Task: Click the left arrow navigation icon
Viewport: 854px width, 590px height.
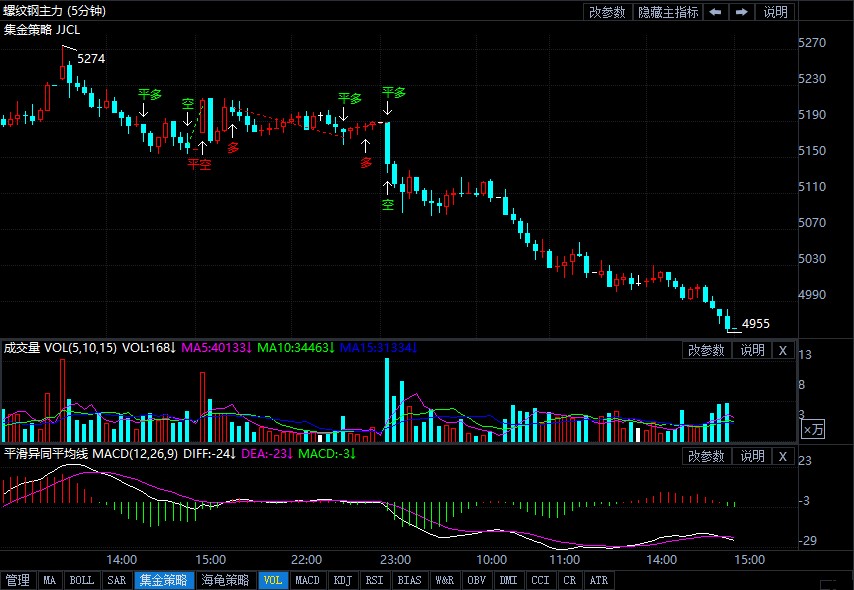Action: click(715, 12)
